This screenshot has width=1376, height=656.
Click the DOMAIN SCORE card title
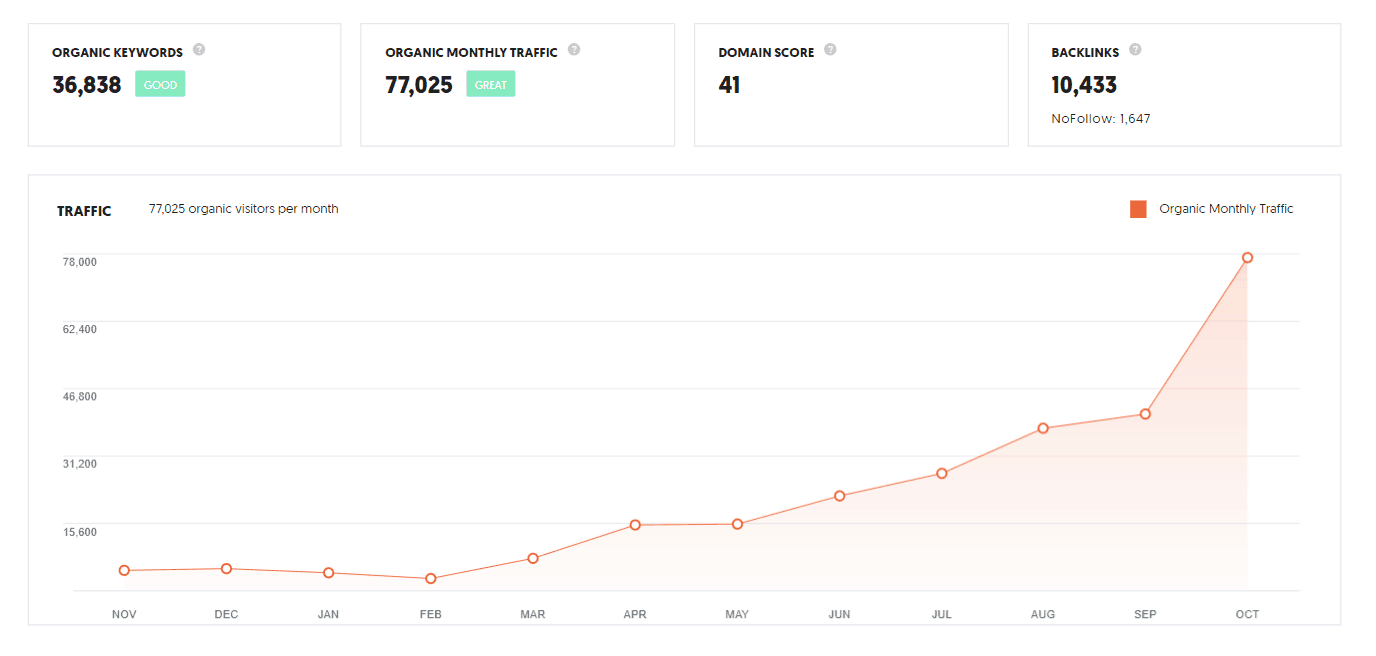(767, 52)
